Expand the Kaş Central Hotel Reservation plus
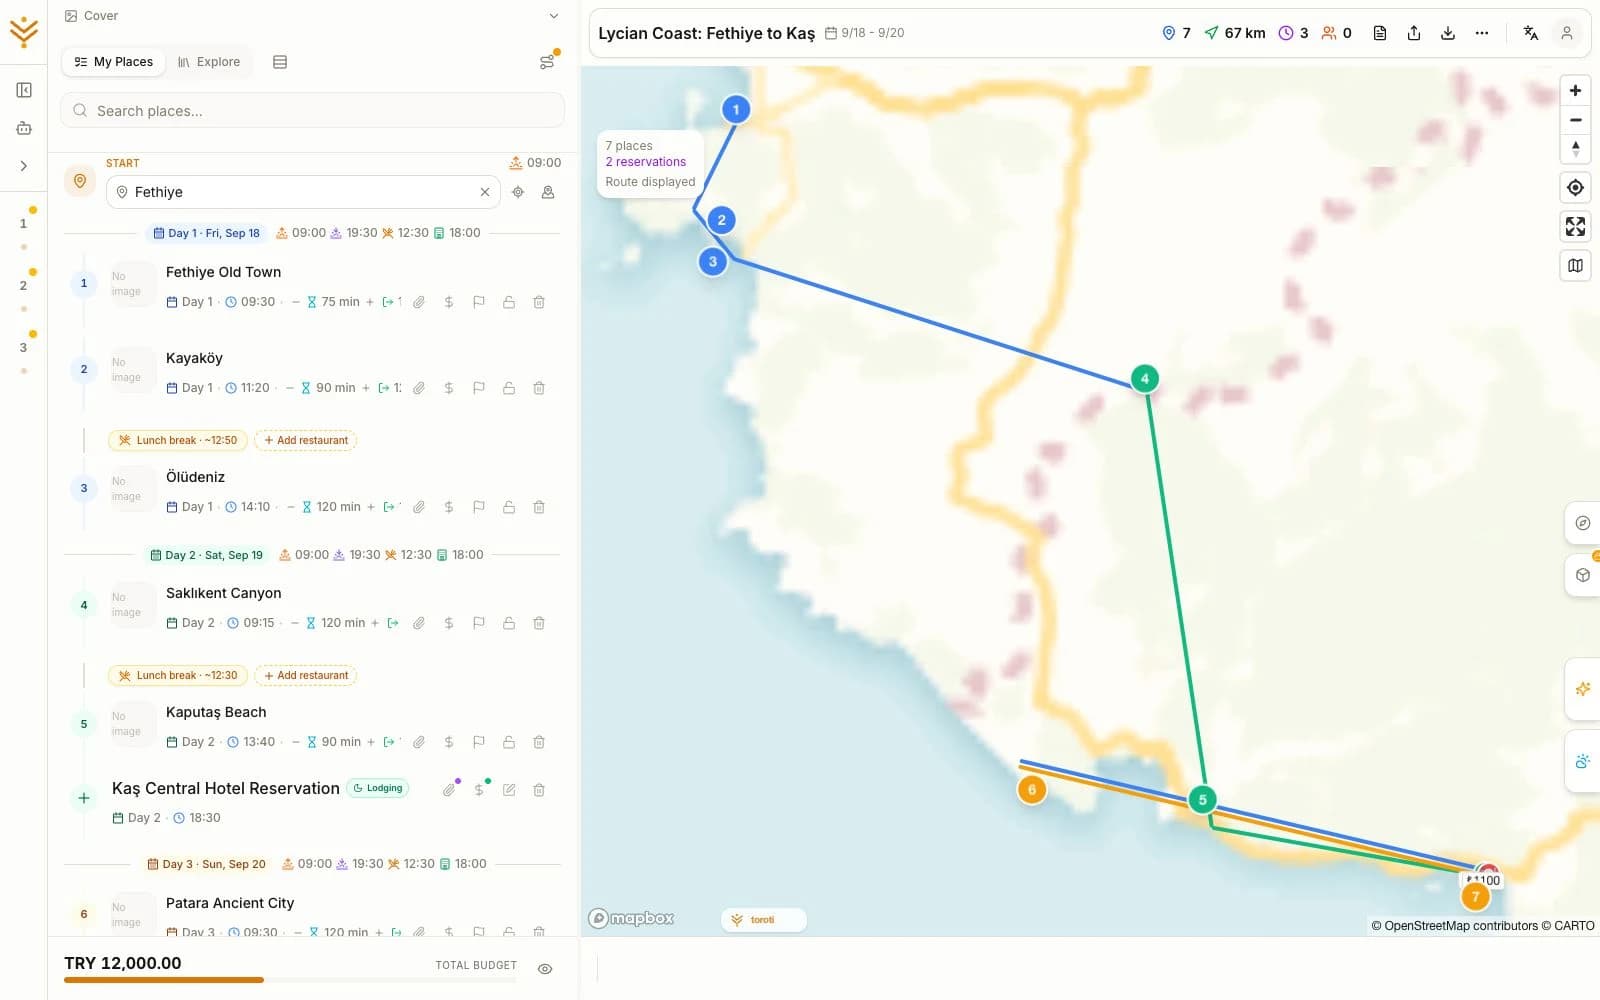 pos(84,798)
